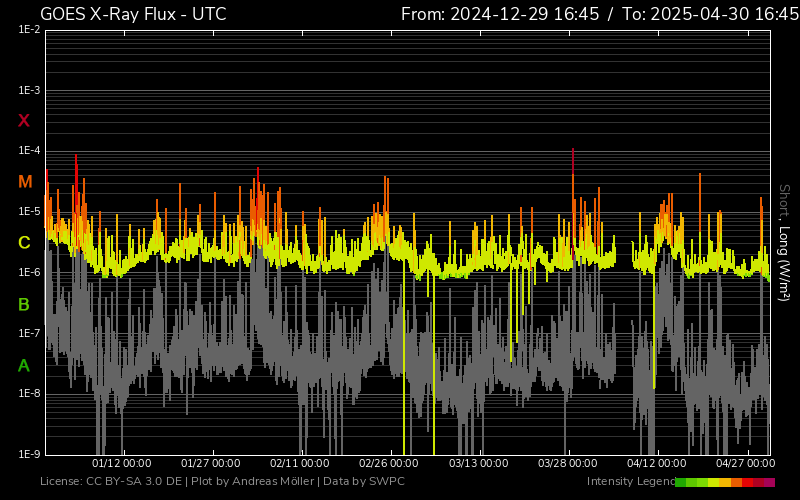Click the 1E-4 y-axis label
This screenshot has width=800, height=500.
(x=30, y=151)
